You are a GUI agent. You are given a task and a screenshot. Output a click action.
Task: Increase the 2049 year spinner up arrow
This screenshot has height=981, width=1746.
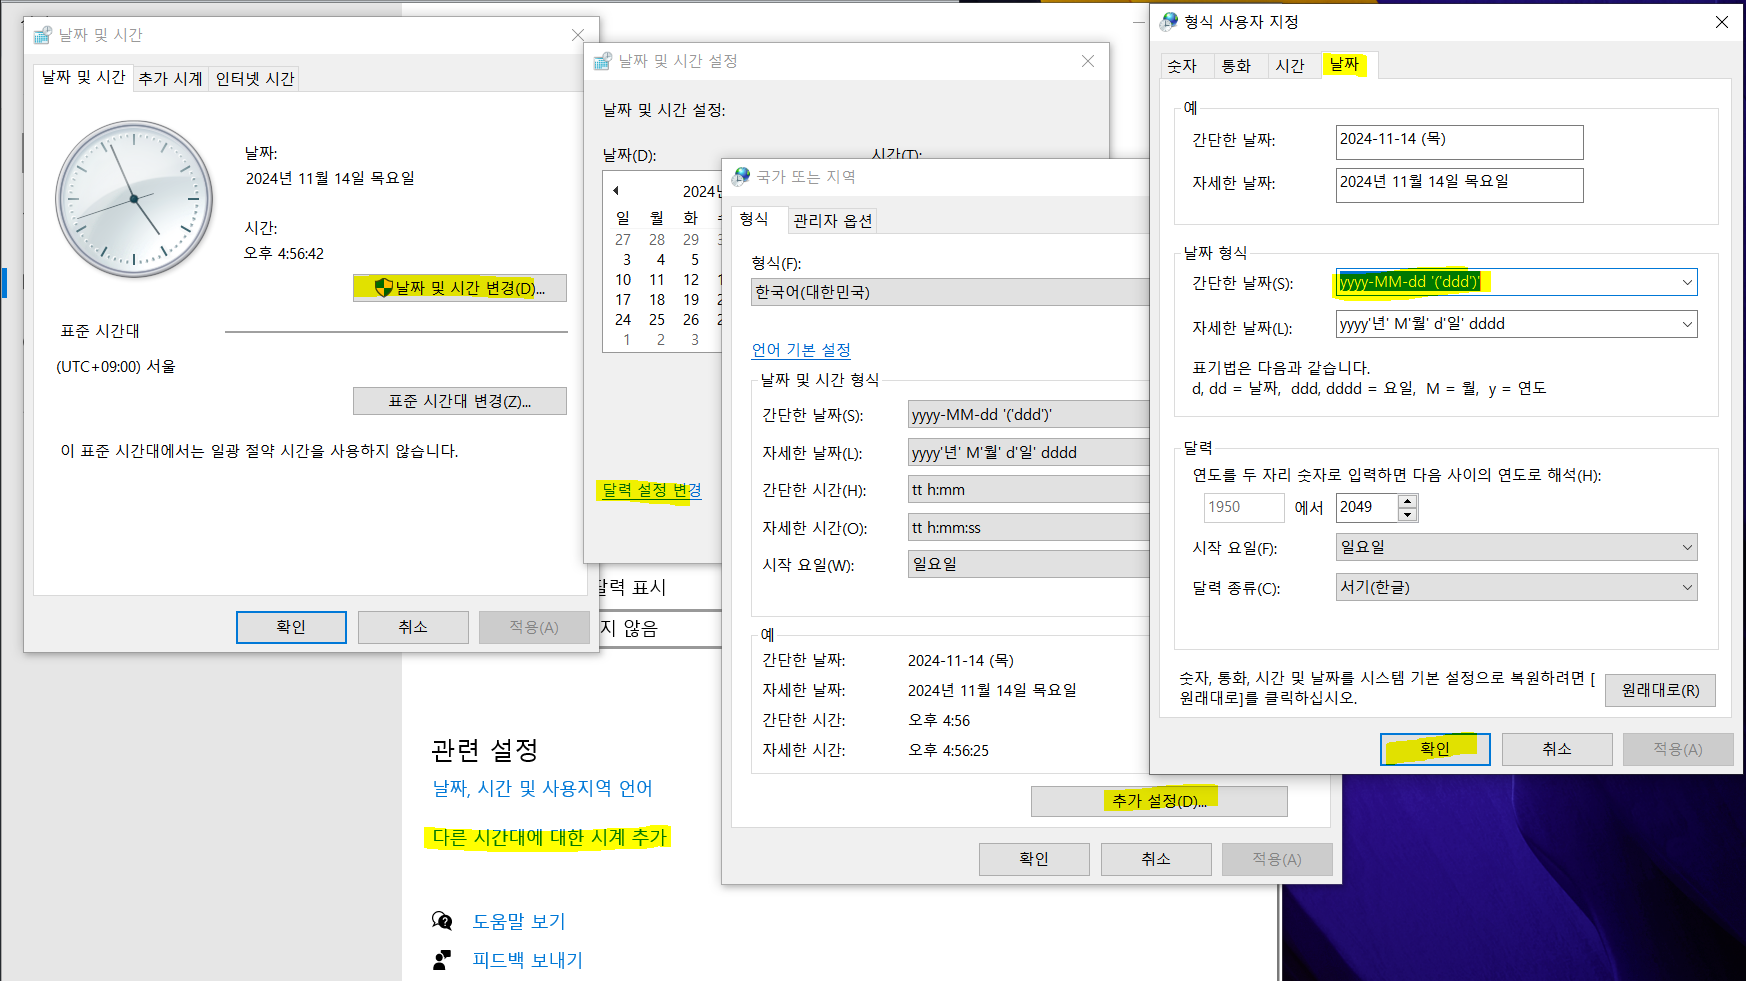coord(1407,501)
